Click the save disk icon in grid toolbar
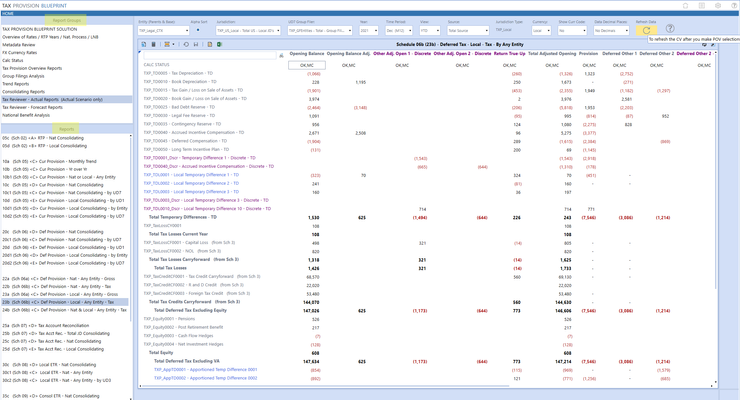Viewport: 740px width, 400px height. [195, 44]
